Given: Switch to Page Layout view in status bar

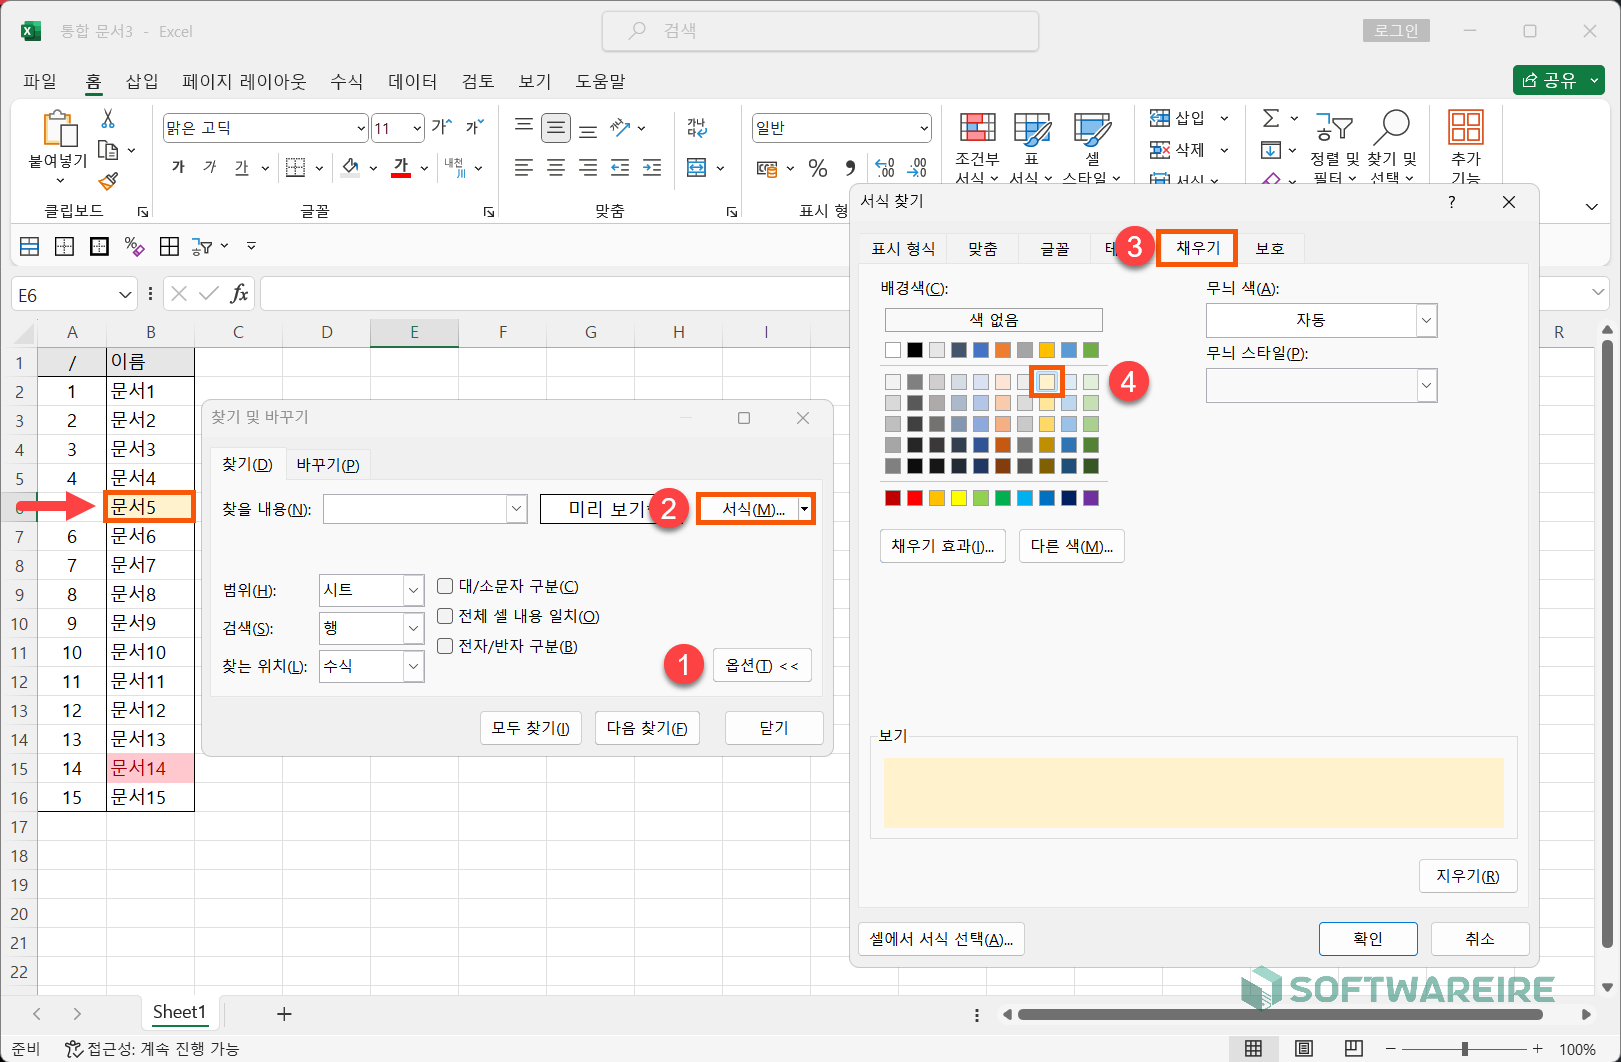Looking at the screenshot, I should pos(1304,1048).
